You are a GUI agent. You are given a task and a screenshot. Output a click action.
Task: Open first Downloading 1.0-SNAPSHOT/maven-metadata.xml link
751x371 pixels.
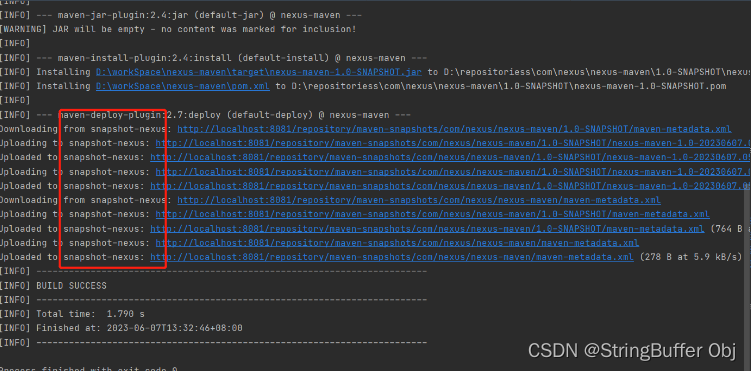pyautogui.click(x=454, y=129)
